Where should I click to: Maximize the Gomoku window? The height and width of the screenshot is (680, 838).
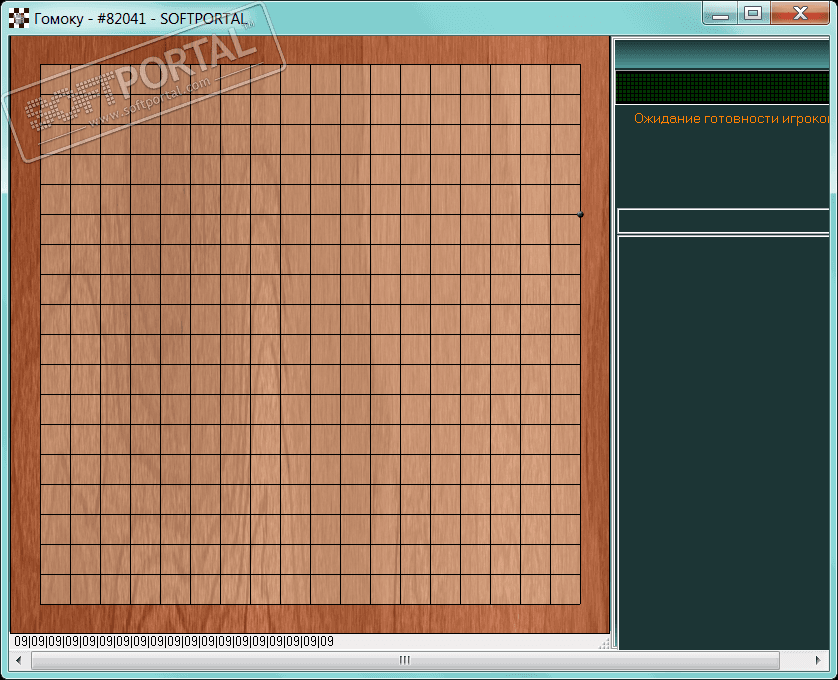coord(754,13)
